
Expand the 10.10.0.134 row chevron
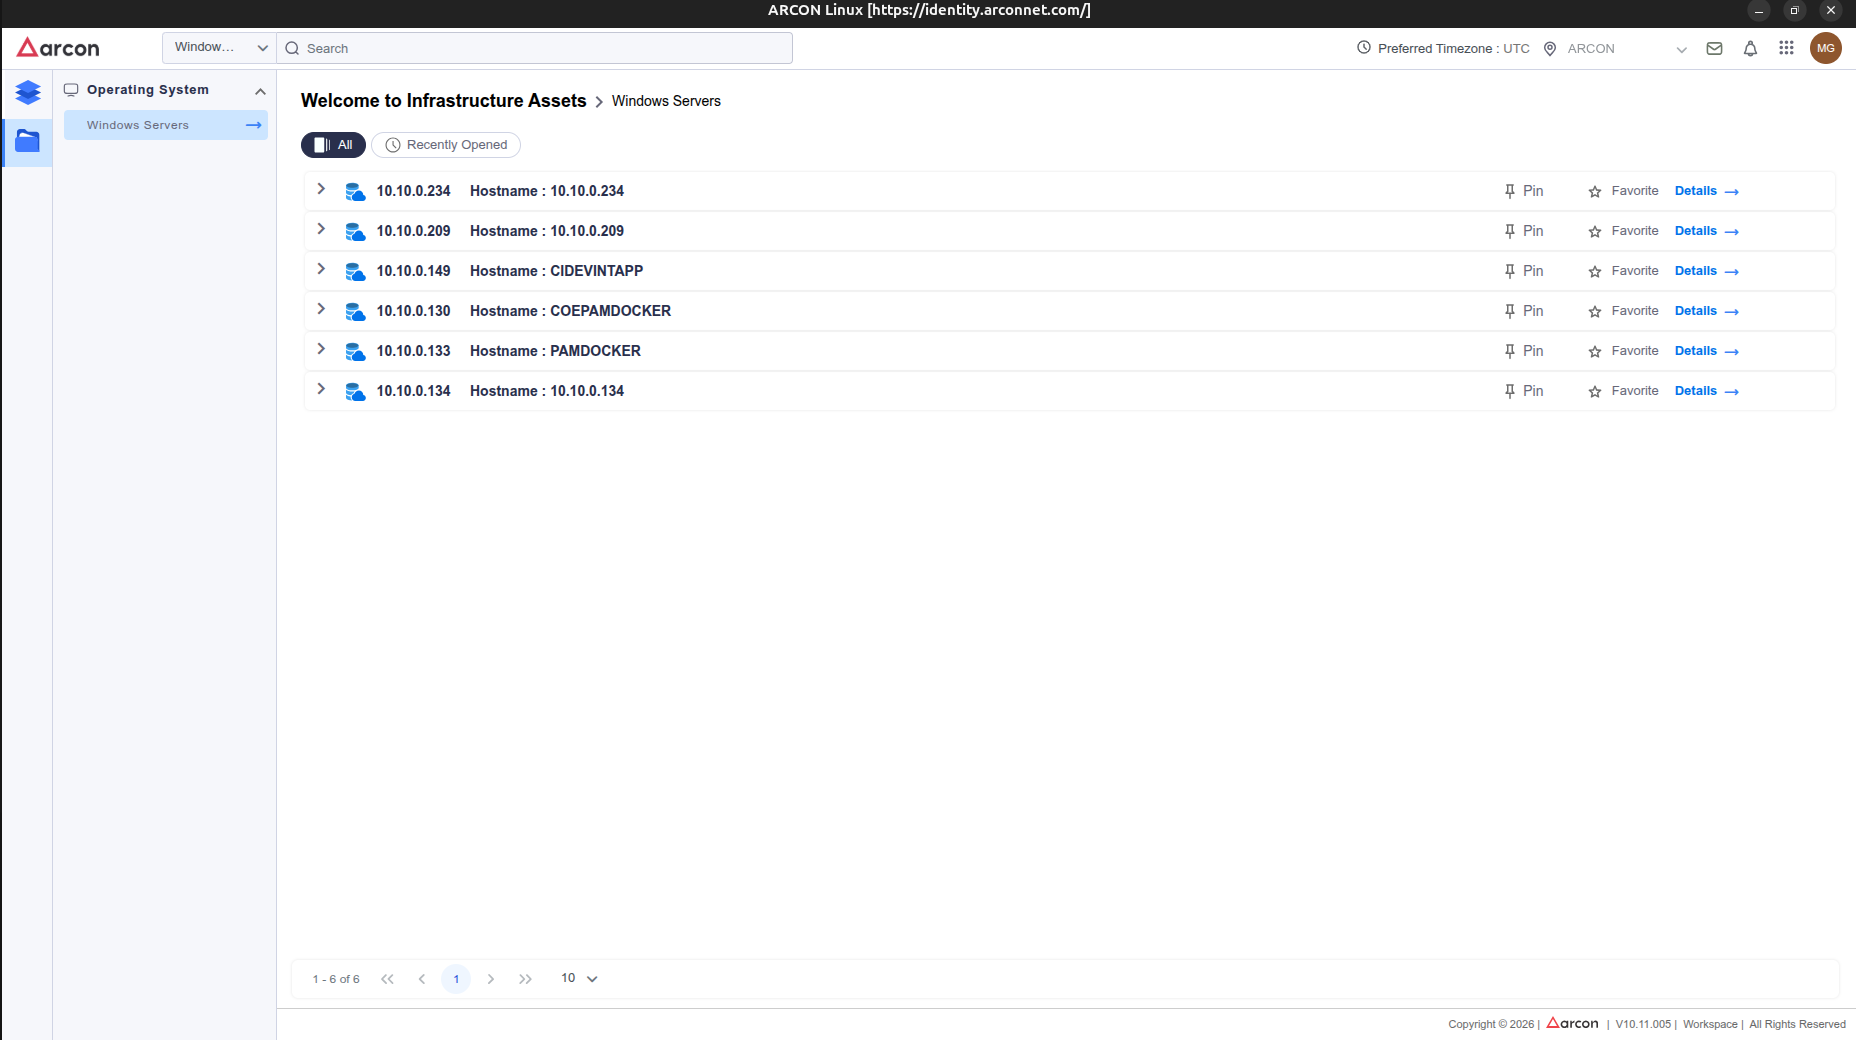click(x=321, y=389)
